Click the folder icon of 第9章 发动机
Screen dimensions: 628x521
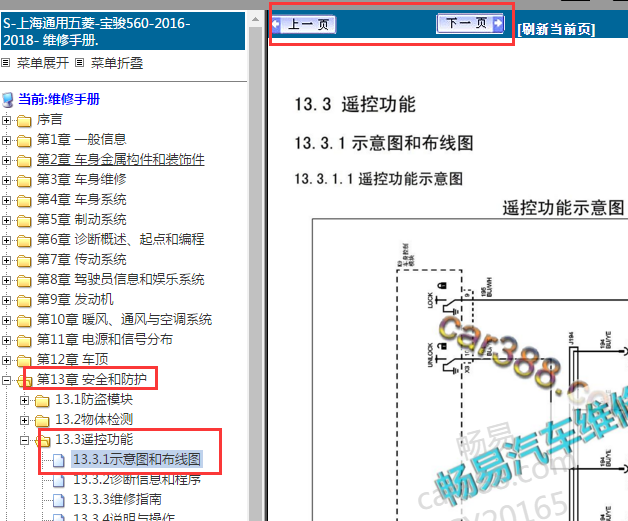coord(24,301)
